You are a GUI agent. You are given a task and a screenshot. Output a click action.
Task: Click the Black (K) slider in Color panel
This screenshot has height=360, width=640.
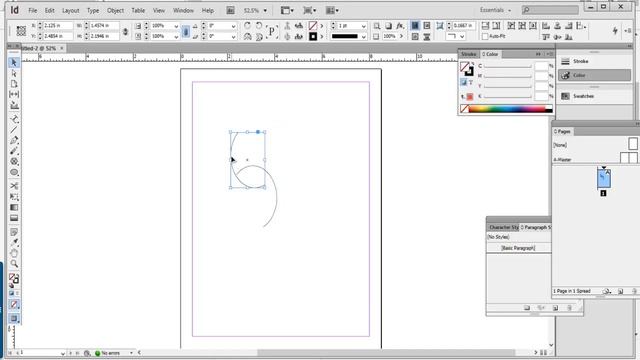pos(508,96)
